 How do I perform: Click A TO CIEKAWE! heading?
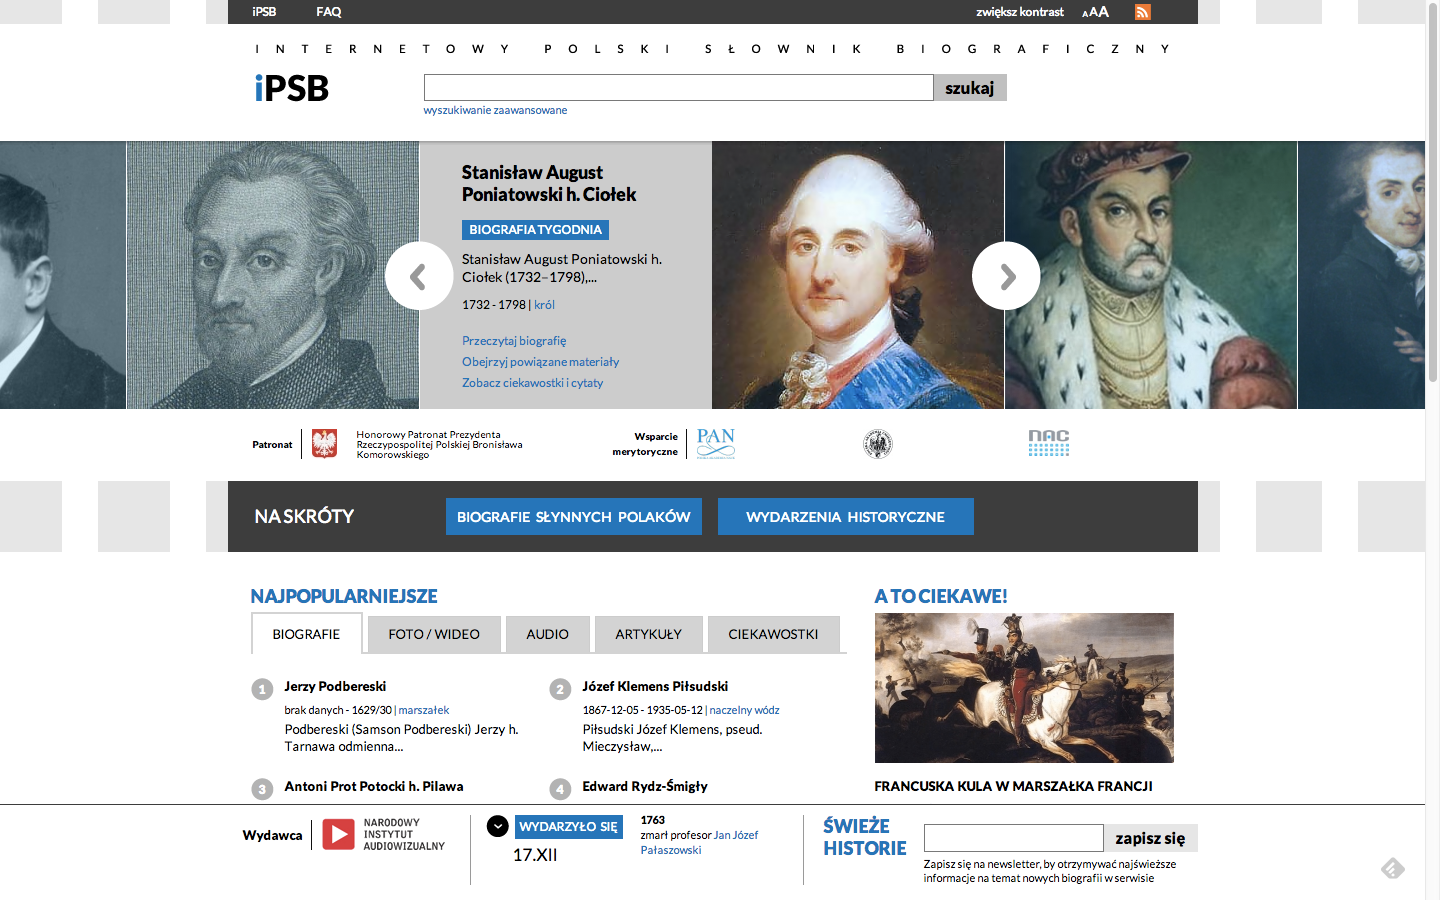(941, 596)
